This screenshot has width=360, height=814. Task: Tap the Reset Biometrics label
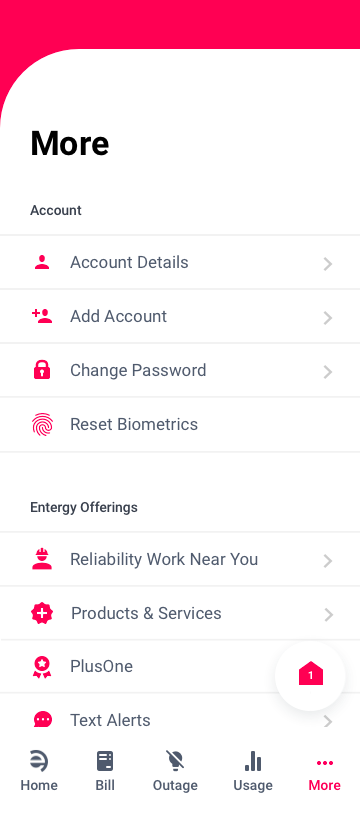(134, 424)
